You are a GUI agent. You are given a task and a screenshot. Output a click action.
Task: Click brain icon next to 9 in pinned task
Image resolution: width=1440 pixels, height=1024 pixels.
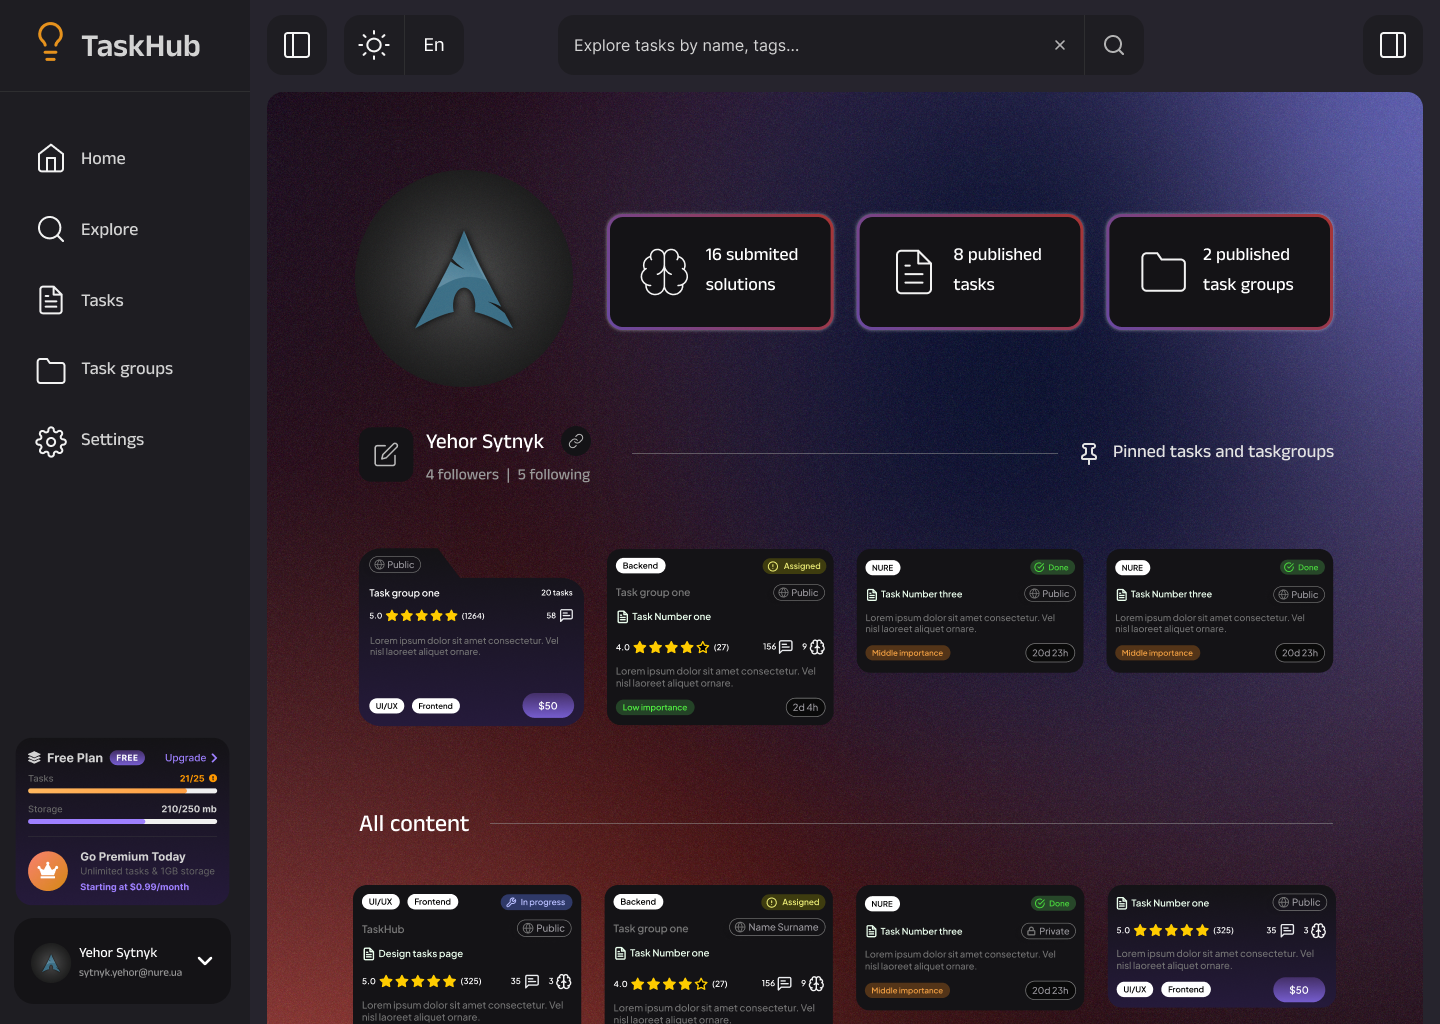[817, 647]
